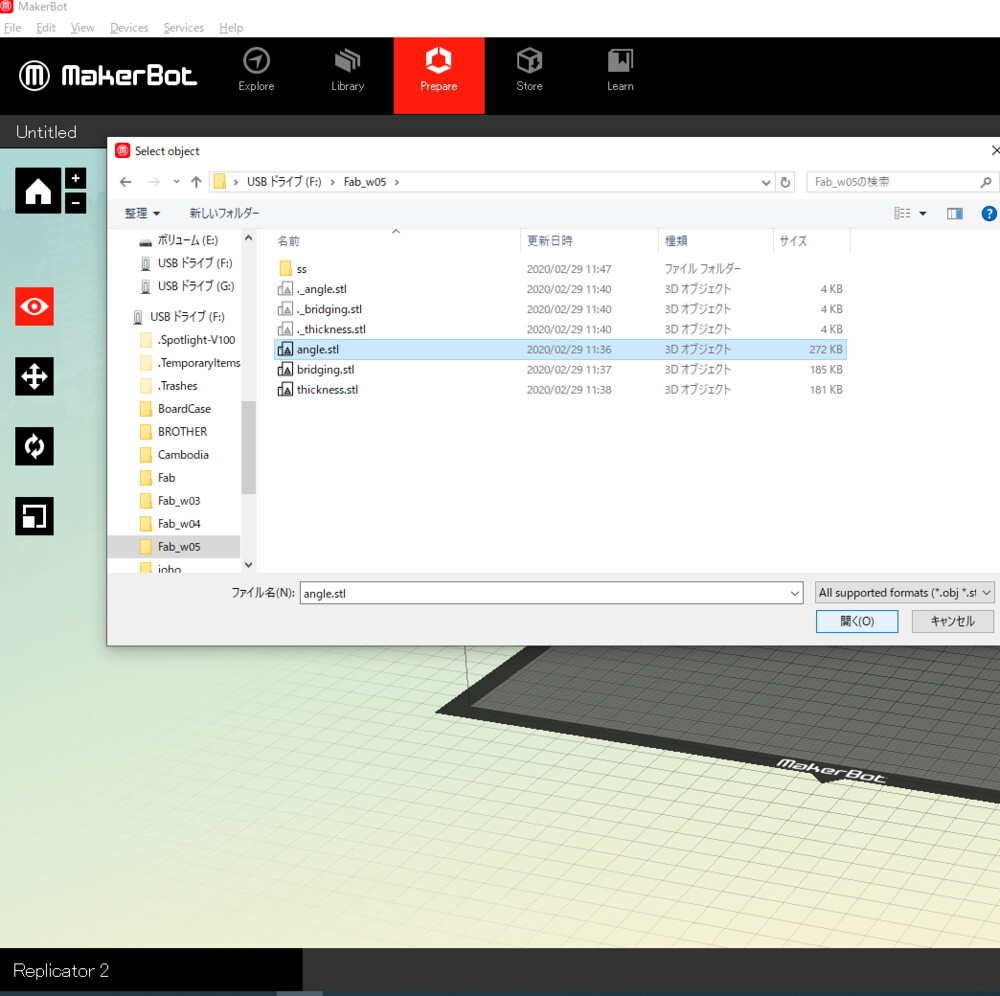Zoom out with the minus button

(x=75, y=203)
